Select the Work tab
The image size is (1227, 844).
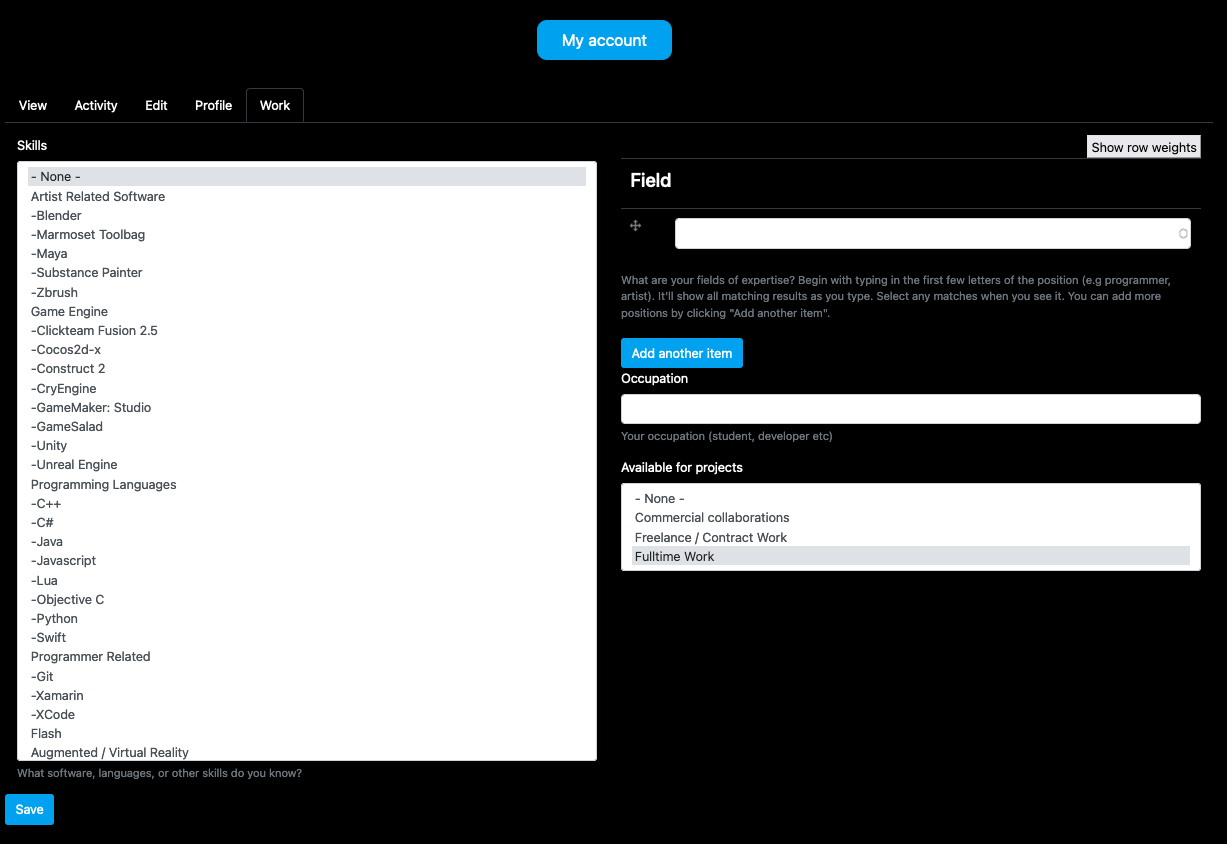[x=275, y=105]
